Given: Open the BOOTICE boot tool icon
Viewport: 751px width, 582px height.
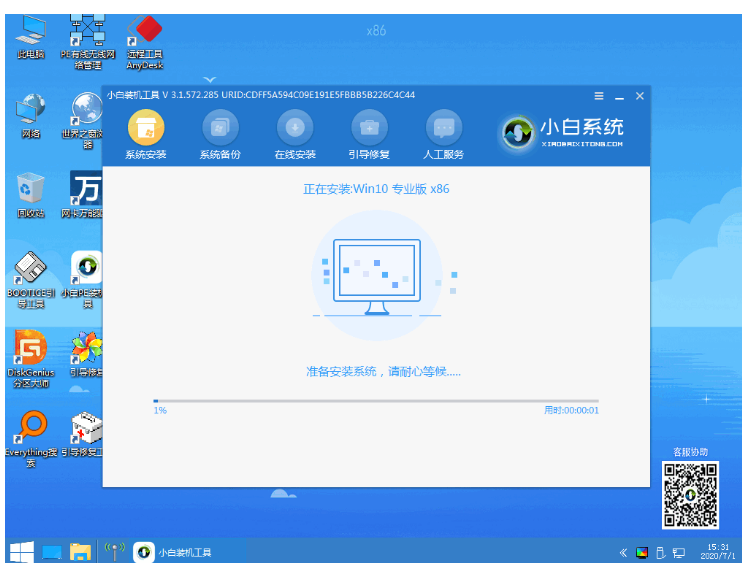Looking at the screenshot, I should (x=30, y=273).
